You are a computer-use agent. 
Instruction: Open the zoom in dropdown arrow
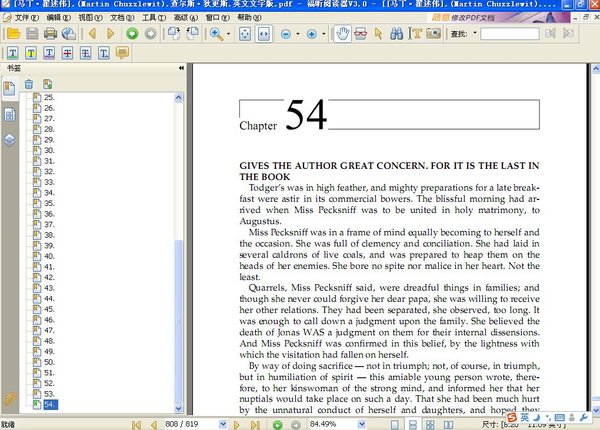click(323, 34)
